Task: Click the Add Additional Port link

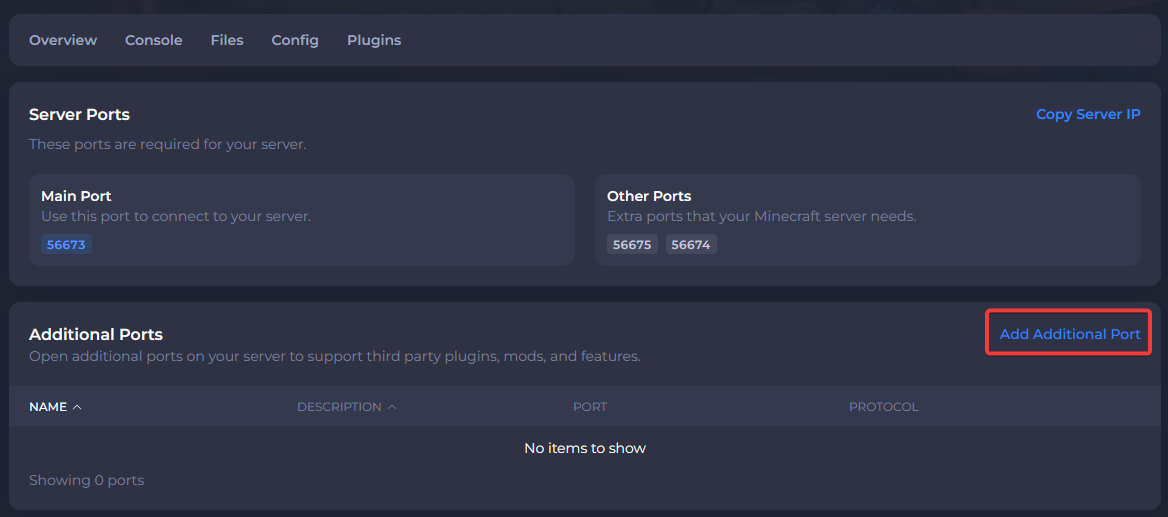Action: tap(1070, 334)
